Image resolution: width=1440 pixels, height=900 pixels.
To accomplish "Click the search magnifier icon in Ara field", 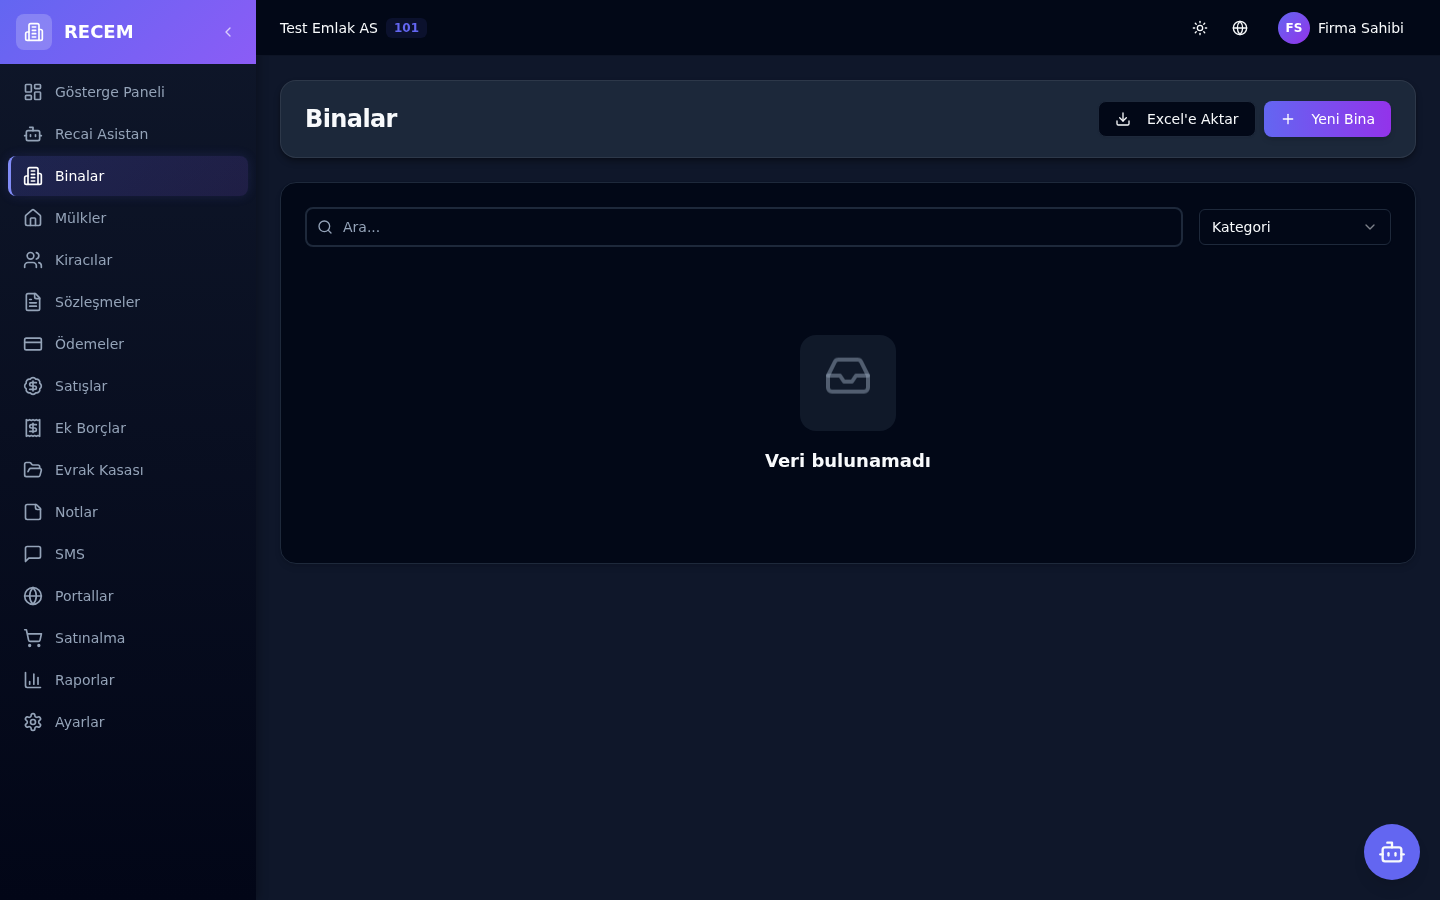I will coord(325,227).
